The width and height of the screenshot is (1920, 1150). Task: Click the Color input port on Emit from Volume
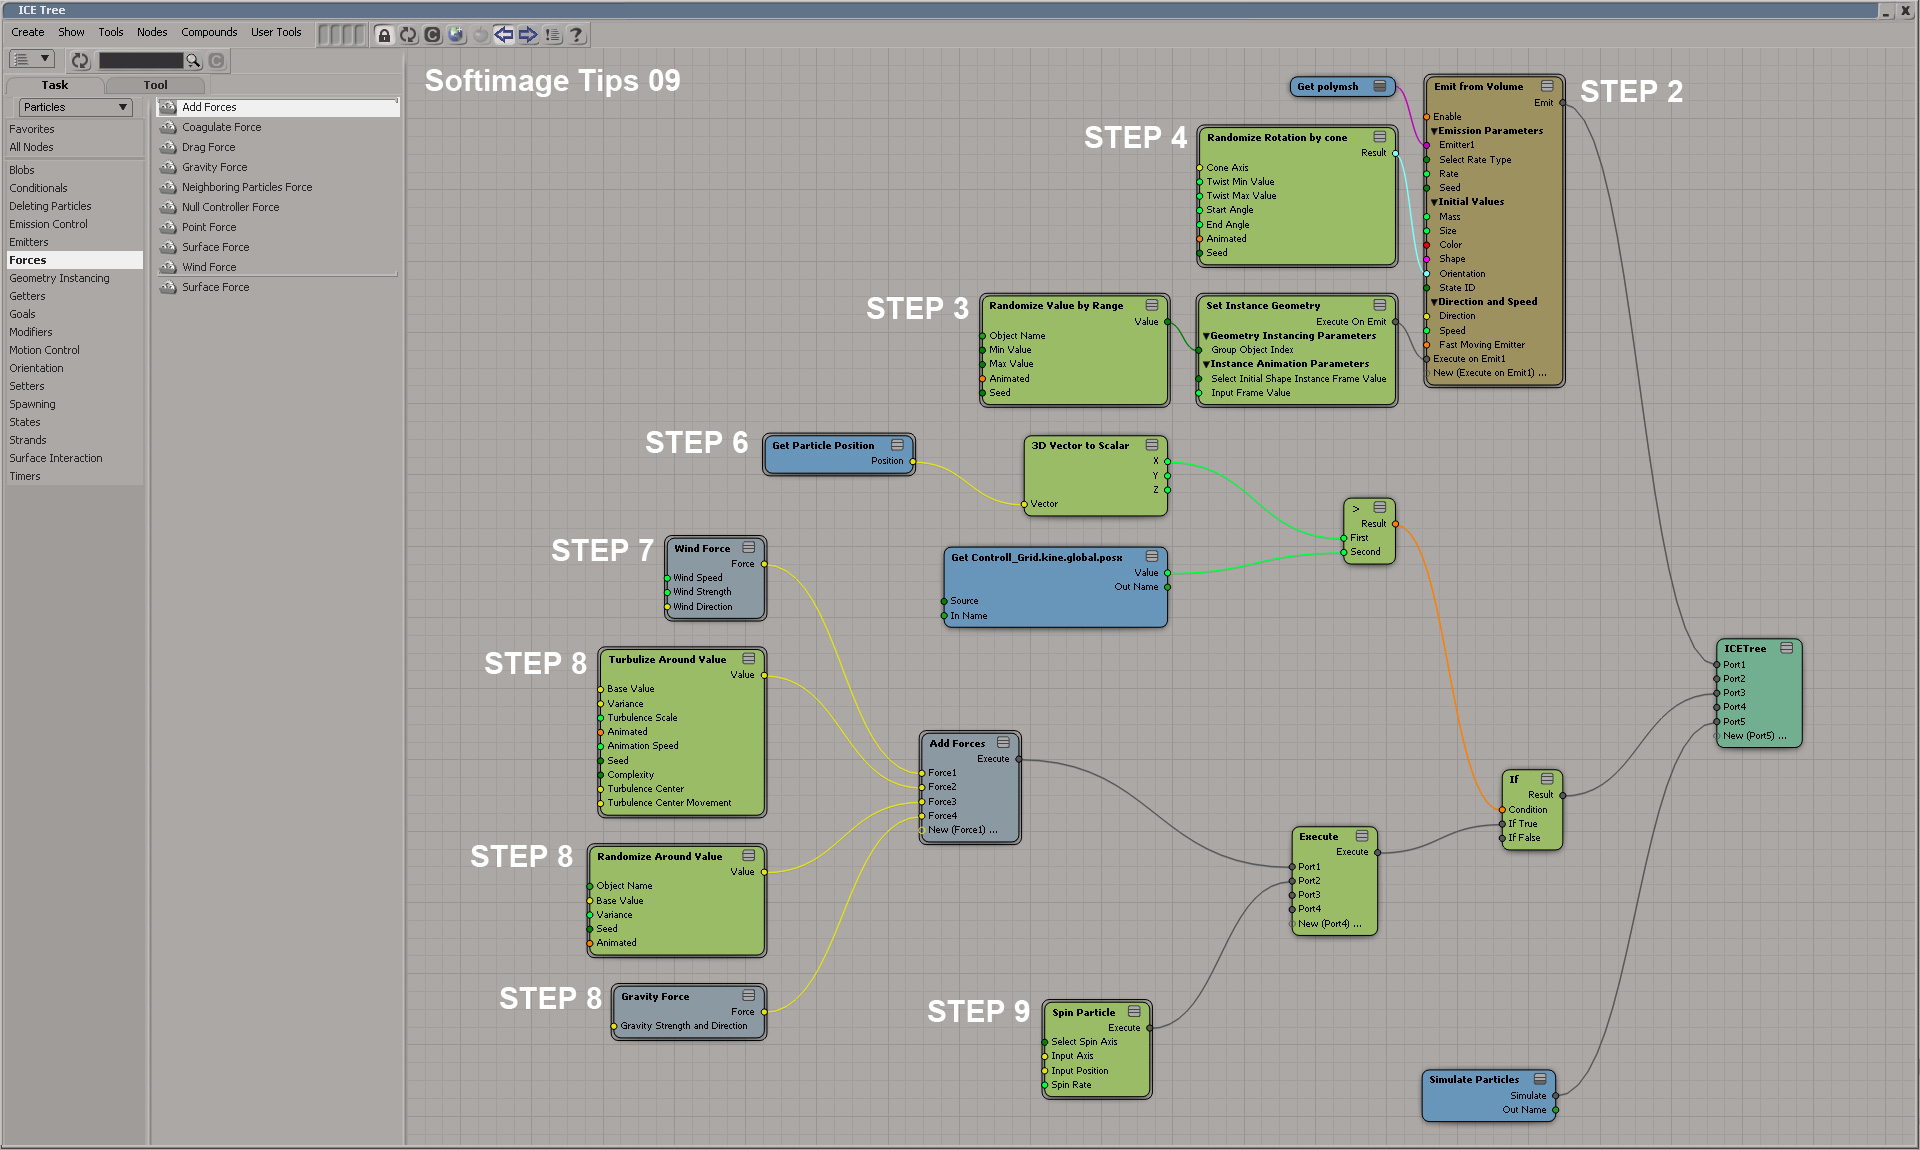(x=1427, y=245)
